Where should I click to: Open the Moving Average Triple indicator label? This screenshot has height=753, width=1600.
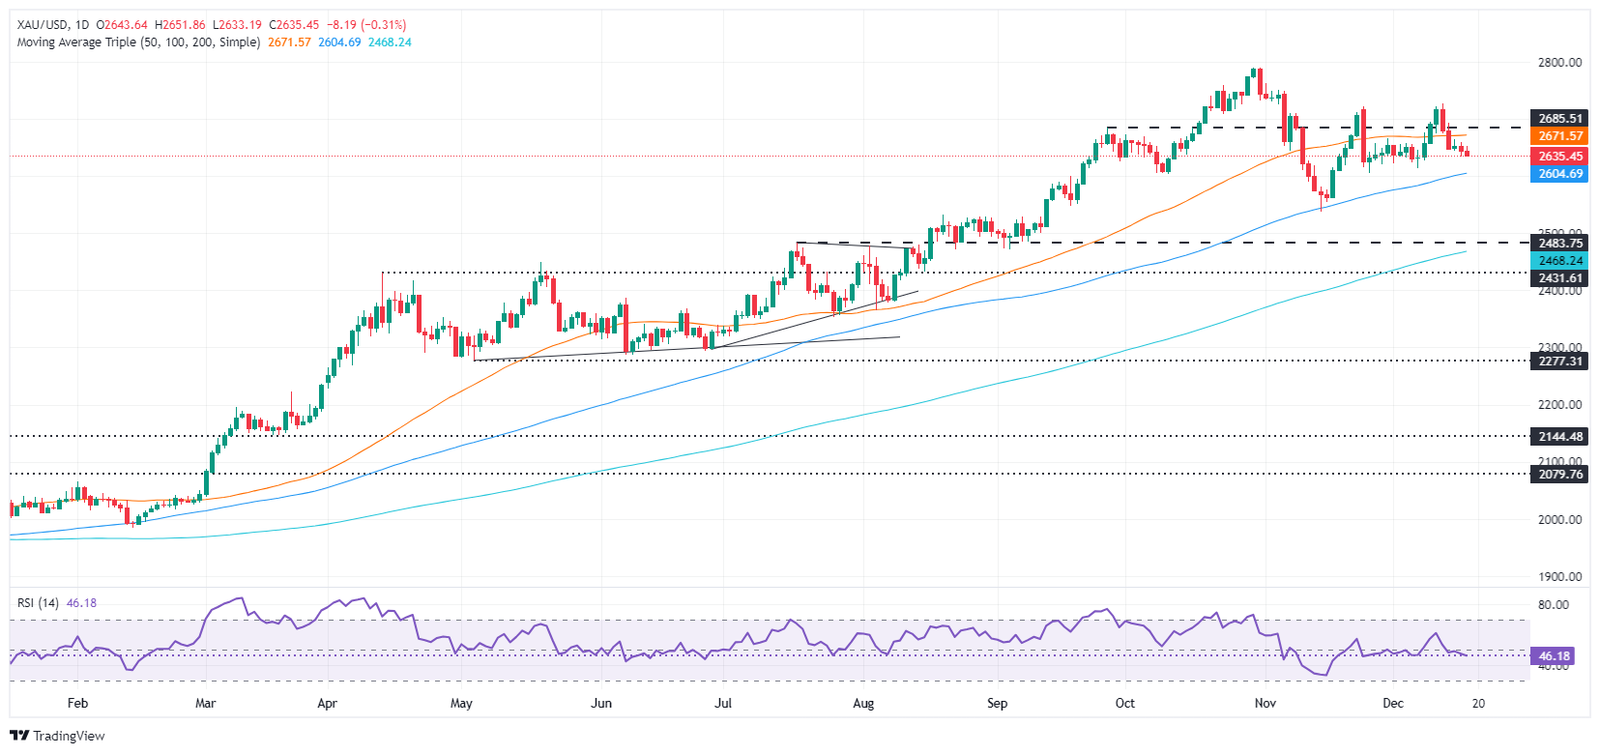click(138, 43)
